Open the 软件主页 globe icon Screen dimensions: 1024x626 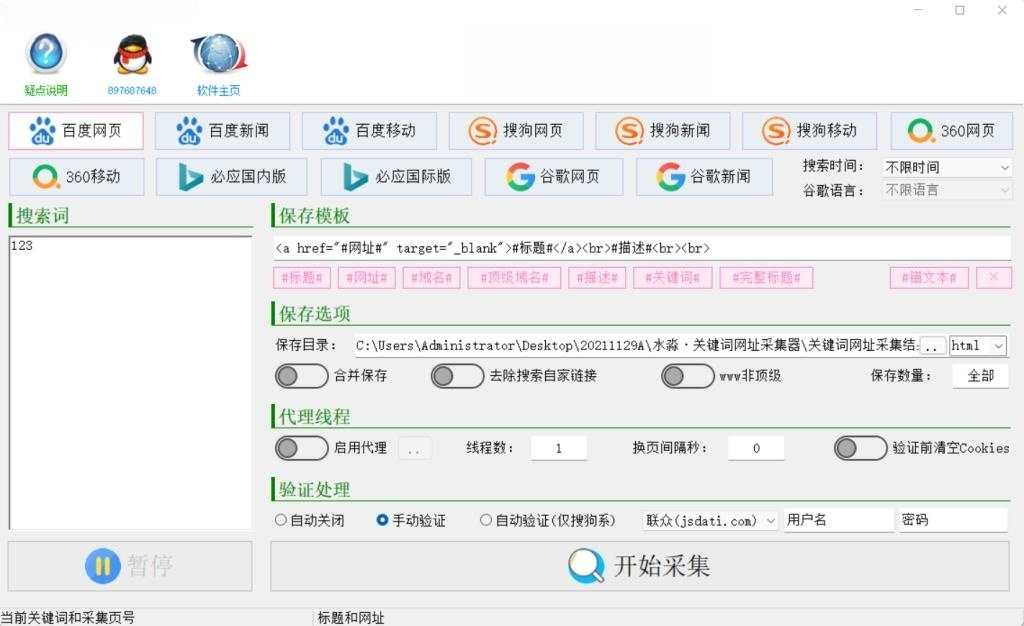(x=218, y=54)
